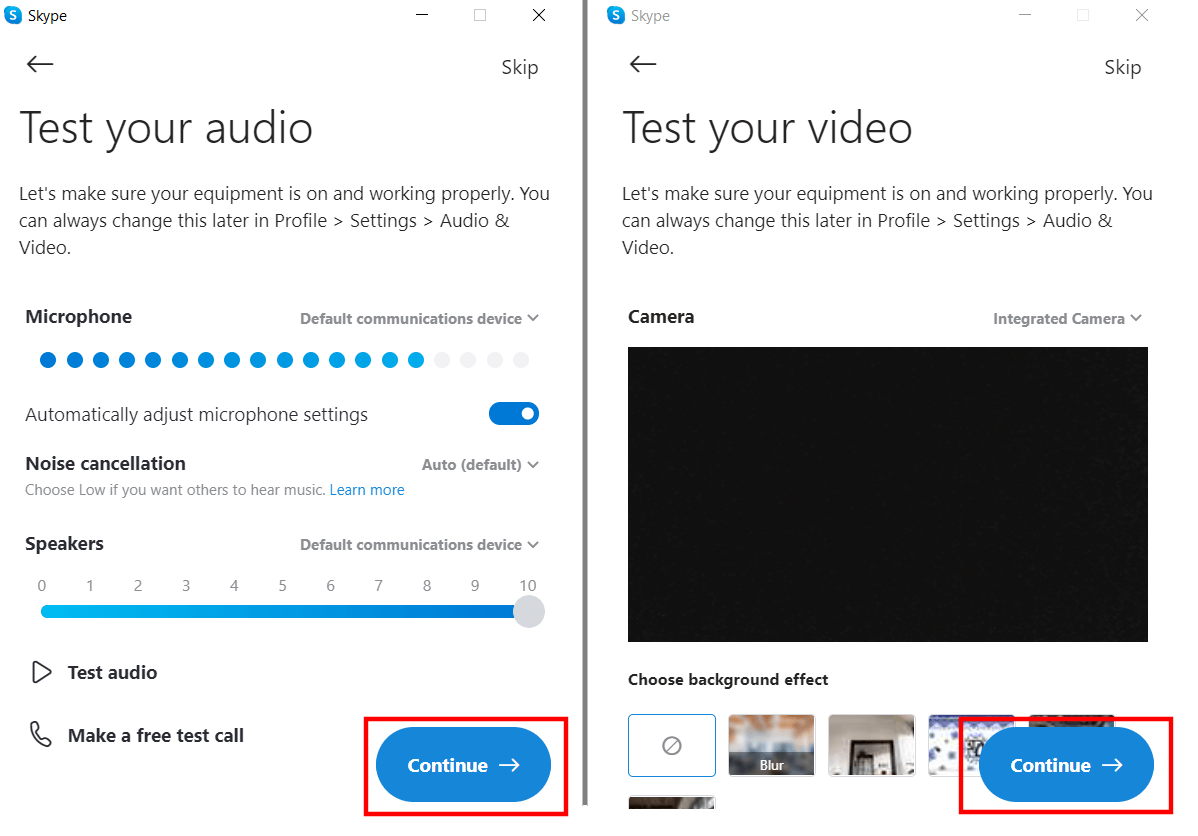
Task: Select the Blur background effect
Action: [772, 745]
